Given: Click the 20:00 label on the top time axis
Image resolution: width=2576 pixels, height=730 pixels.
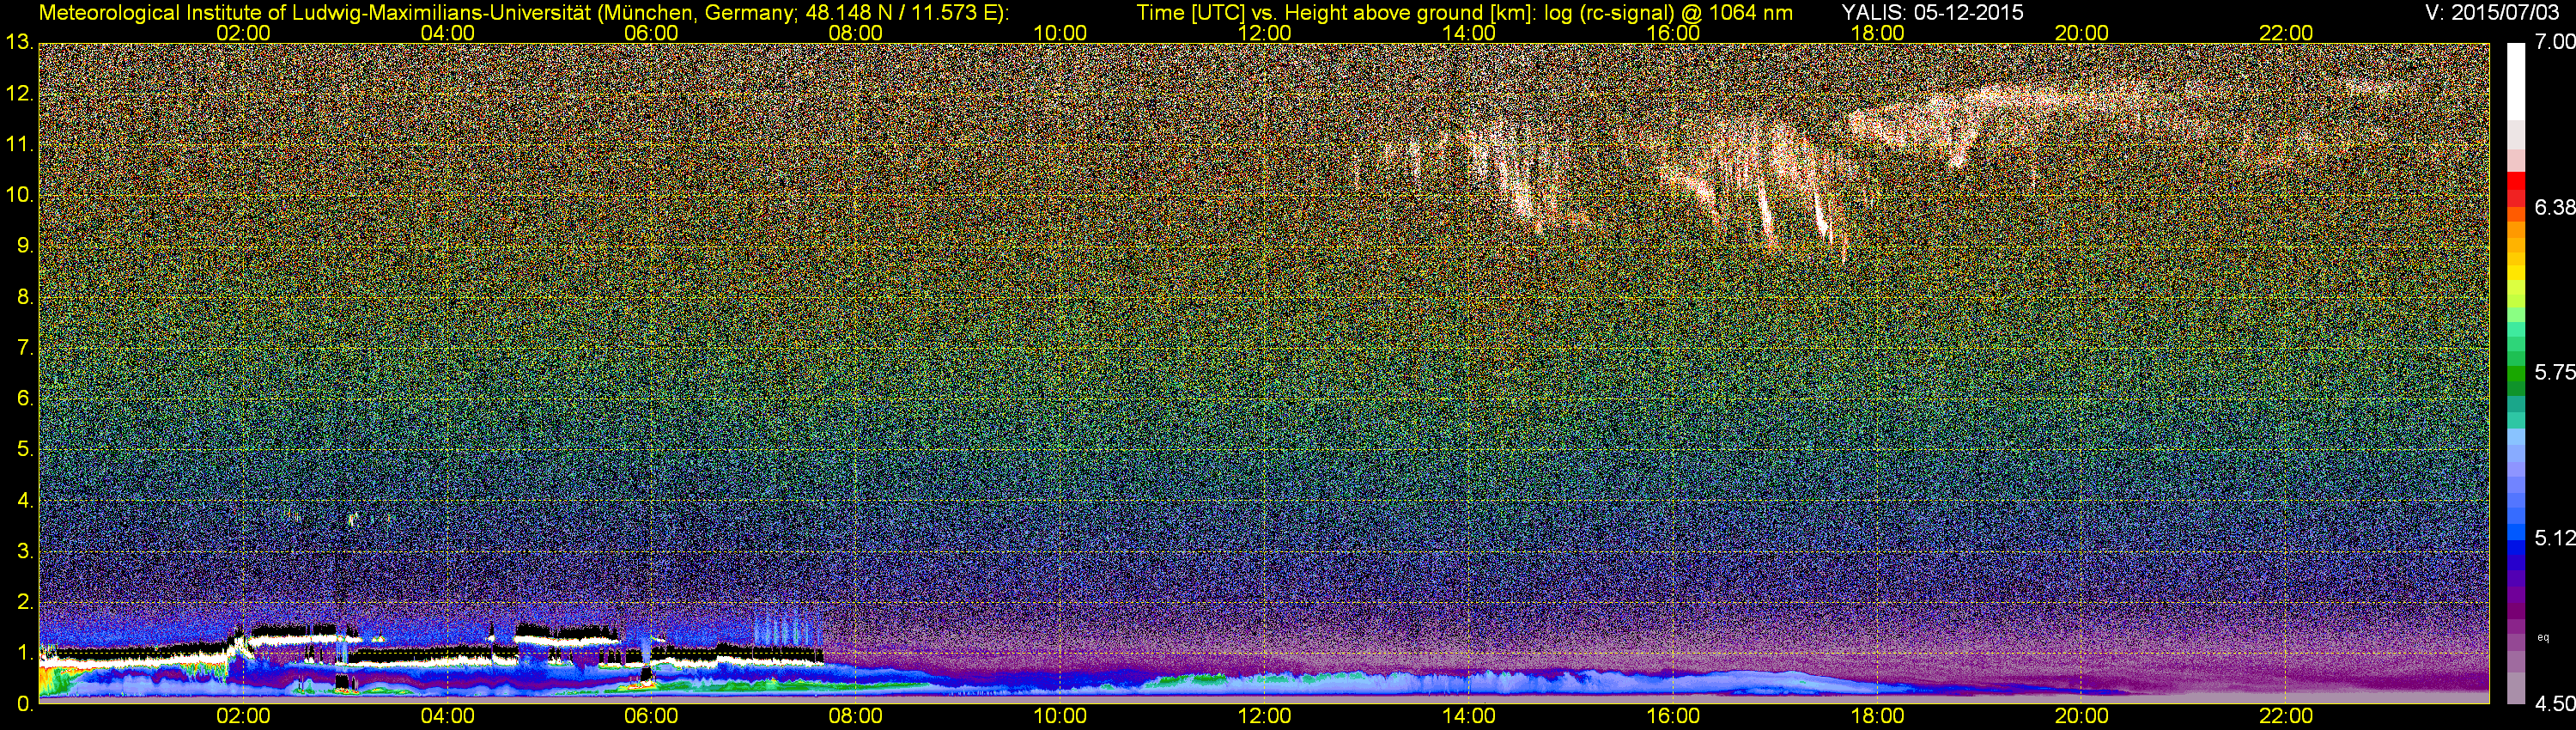Looking at the screenshot, I should tap(2082, 33).
